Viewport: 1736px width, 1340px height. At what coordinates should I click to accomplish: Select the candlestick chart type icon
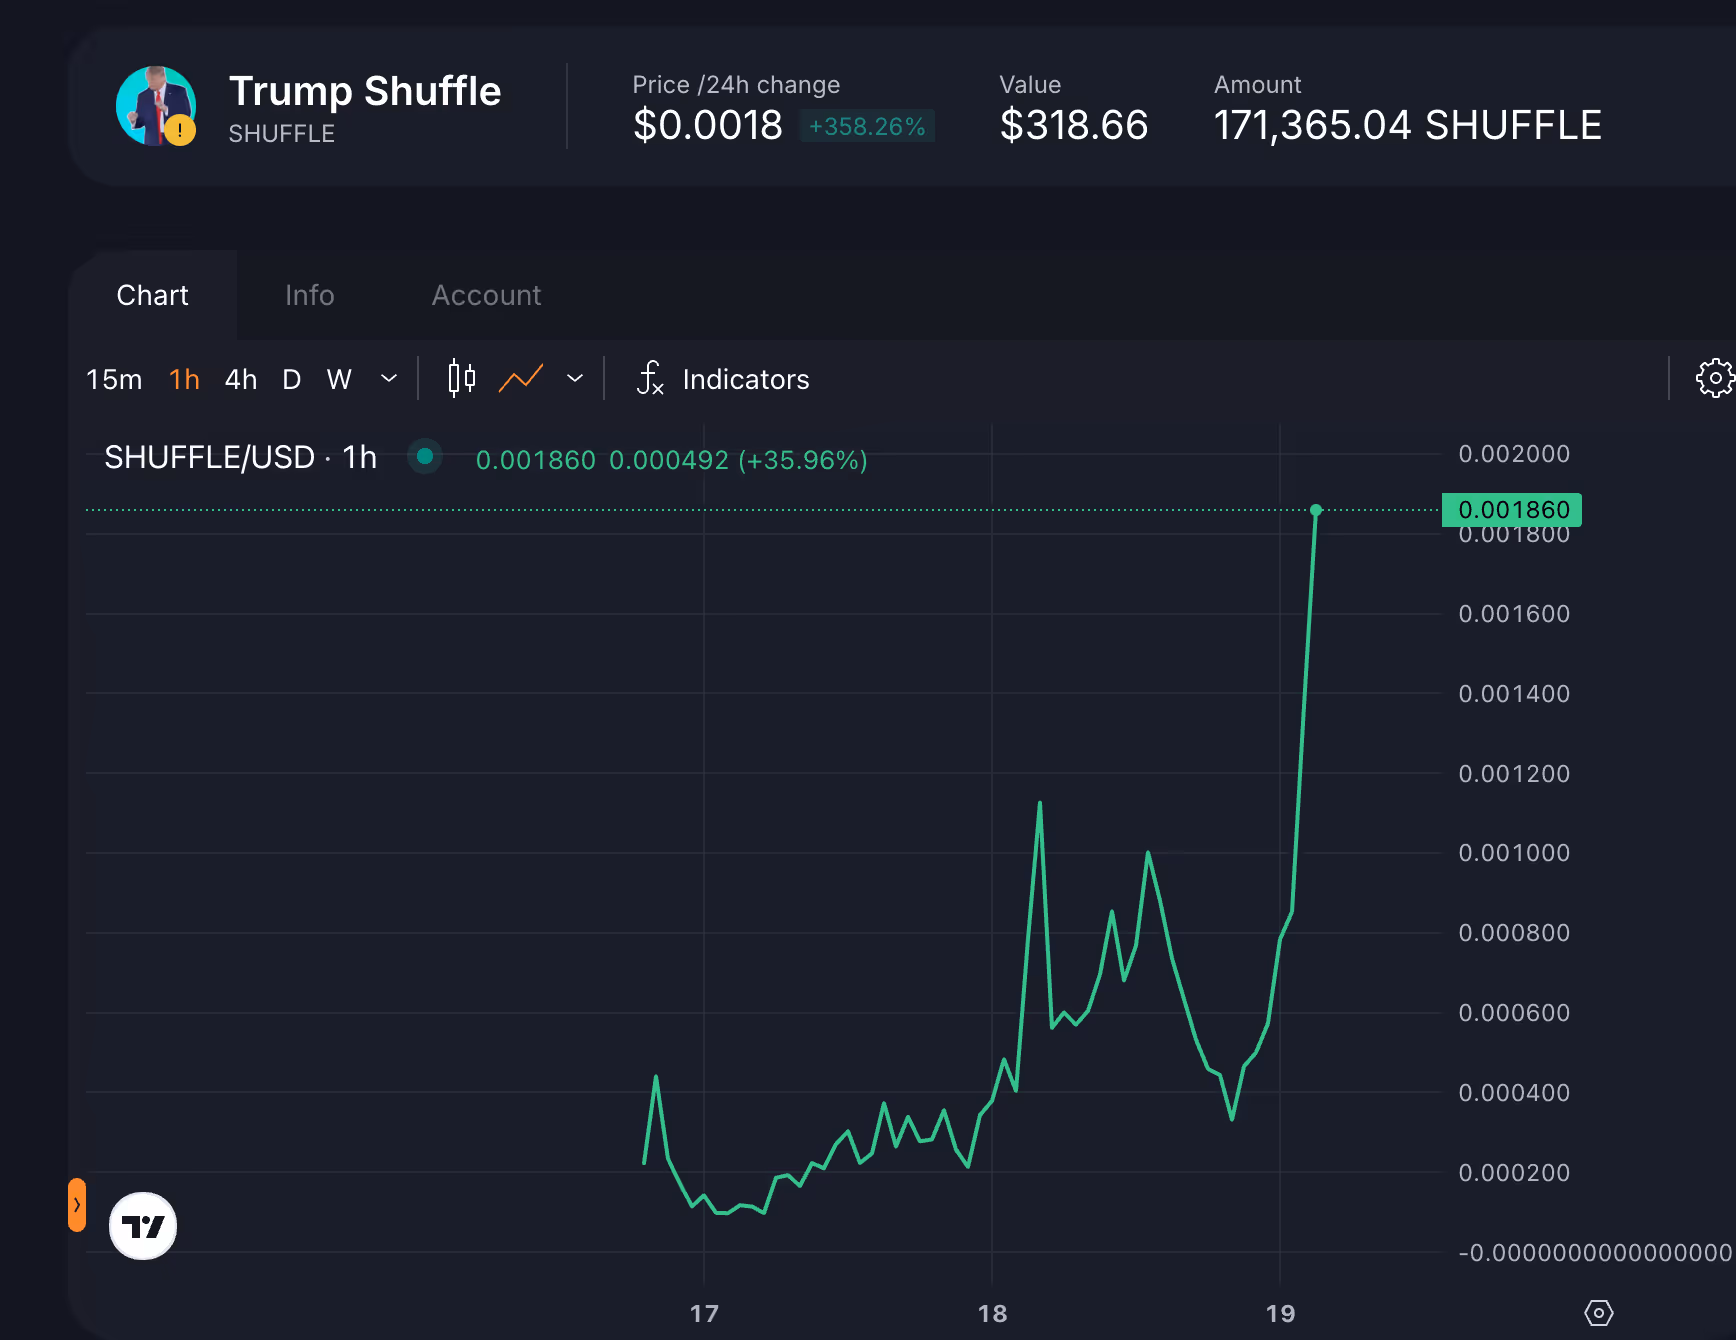point(461,379)
